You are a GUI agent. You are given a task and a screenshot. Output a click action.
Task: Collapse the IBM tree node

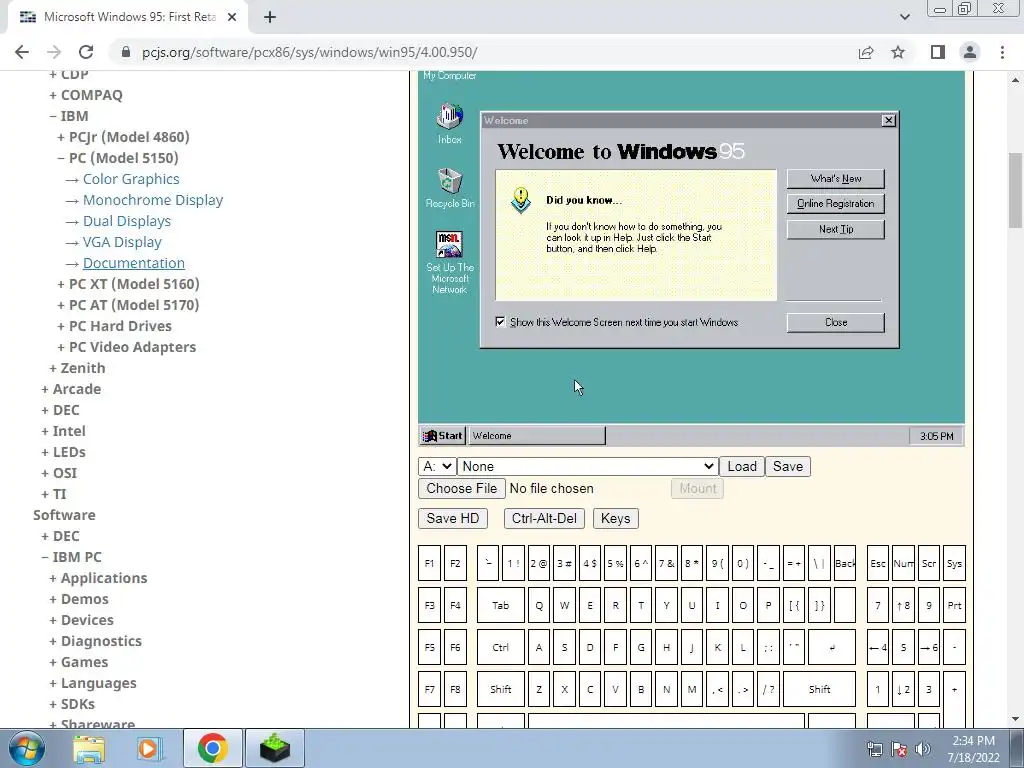(69, 116)
